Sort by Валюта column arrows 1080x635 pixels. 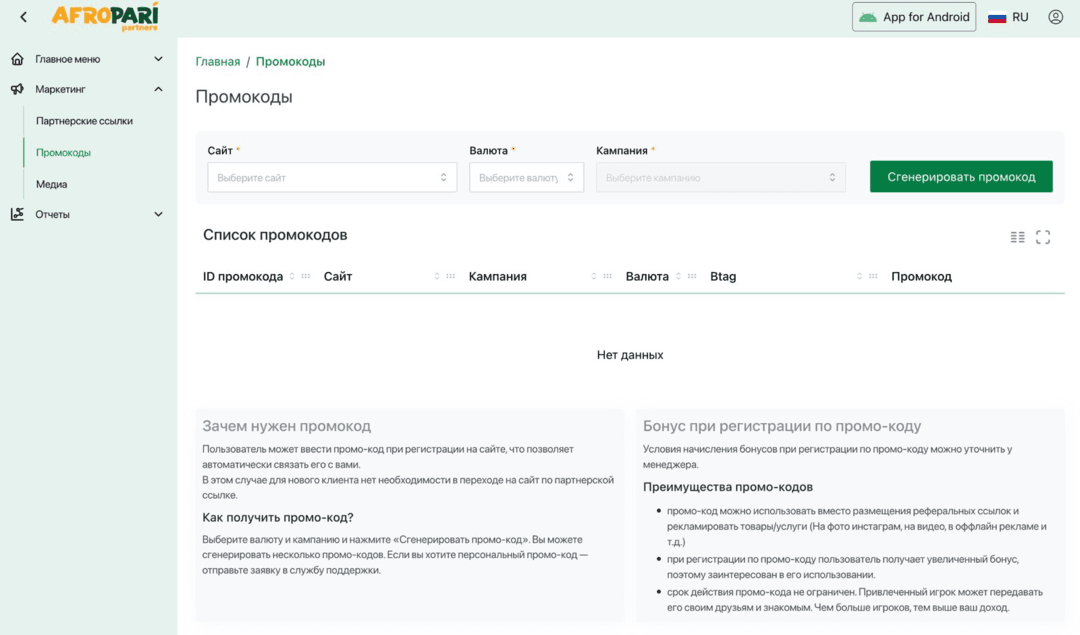tap(678, 276)
